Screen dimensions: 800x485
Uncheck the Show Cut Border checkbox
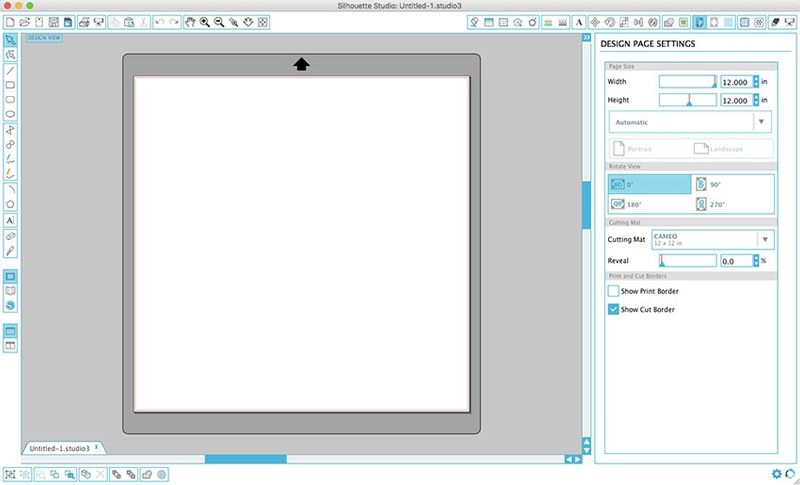click(613, 310)
